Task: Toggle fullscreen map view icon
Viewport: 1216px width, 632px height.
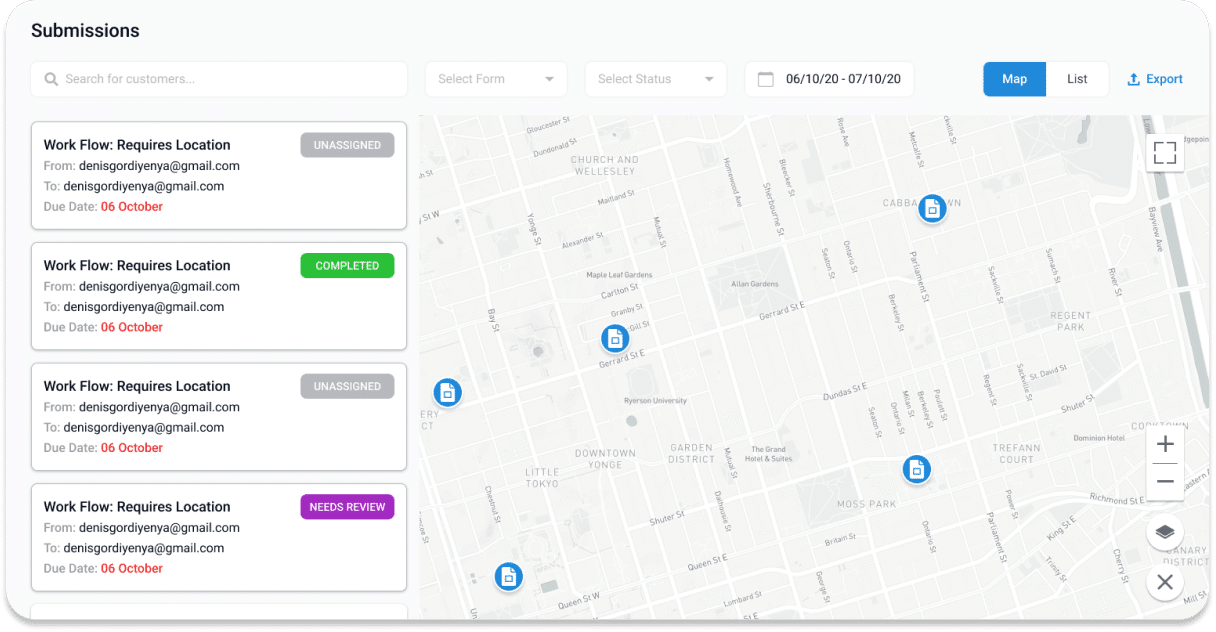Action: 1165,153
